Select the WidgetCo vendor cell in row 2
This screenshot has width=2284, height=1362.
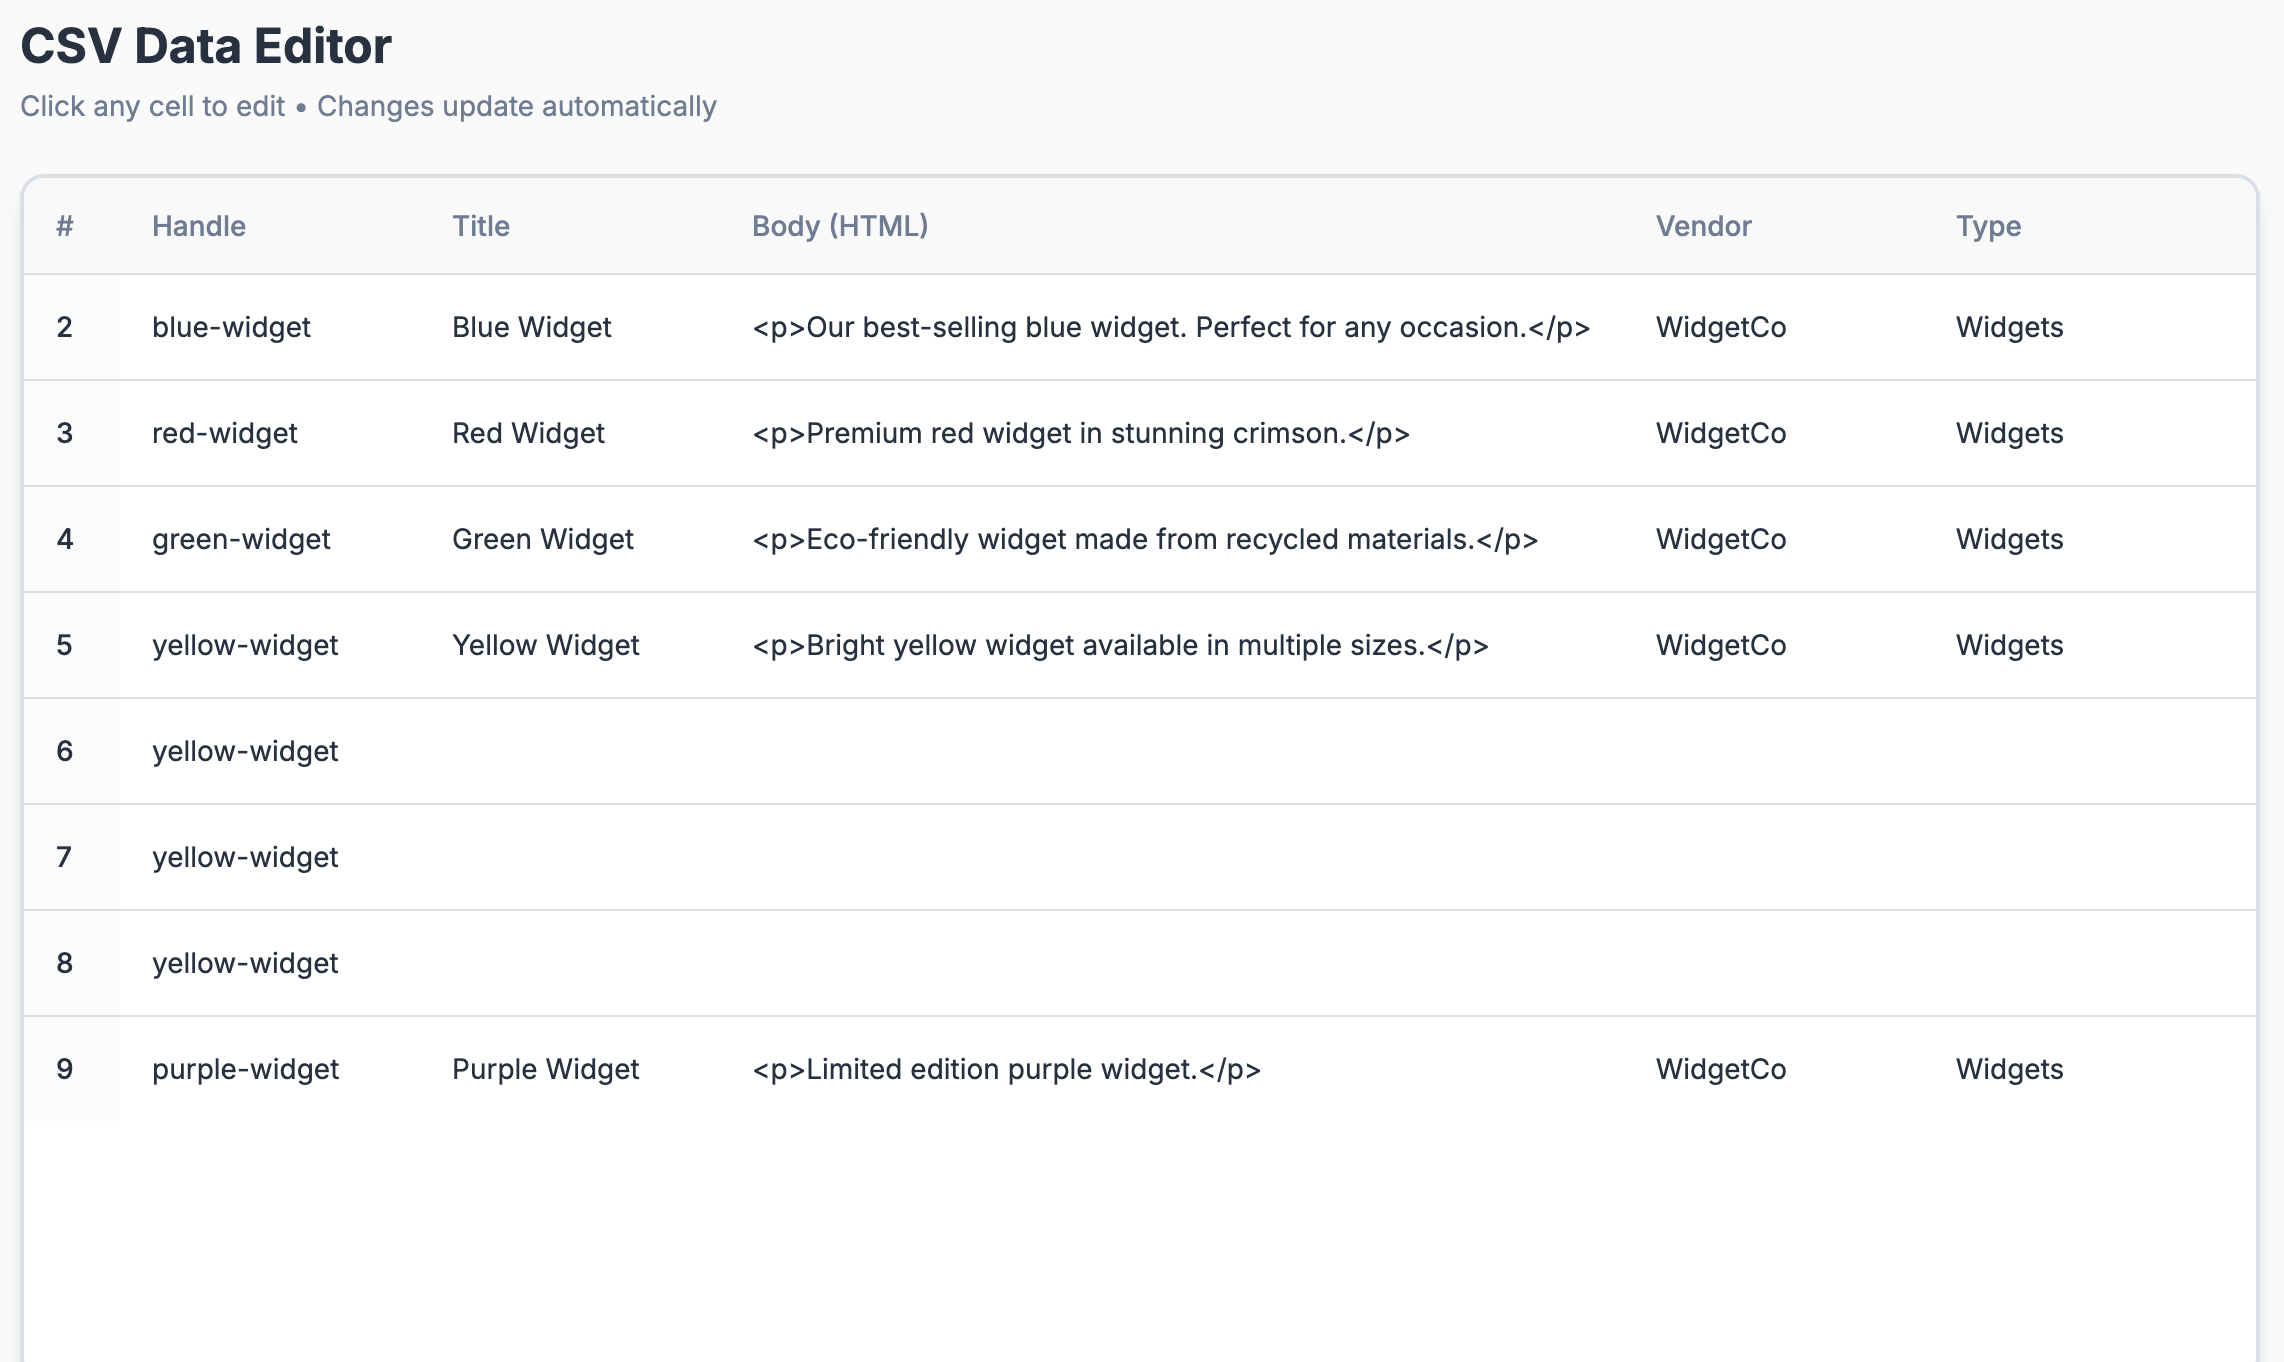[1720, 327]
